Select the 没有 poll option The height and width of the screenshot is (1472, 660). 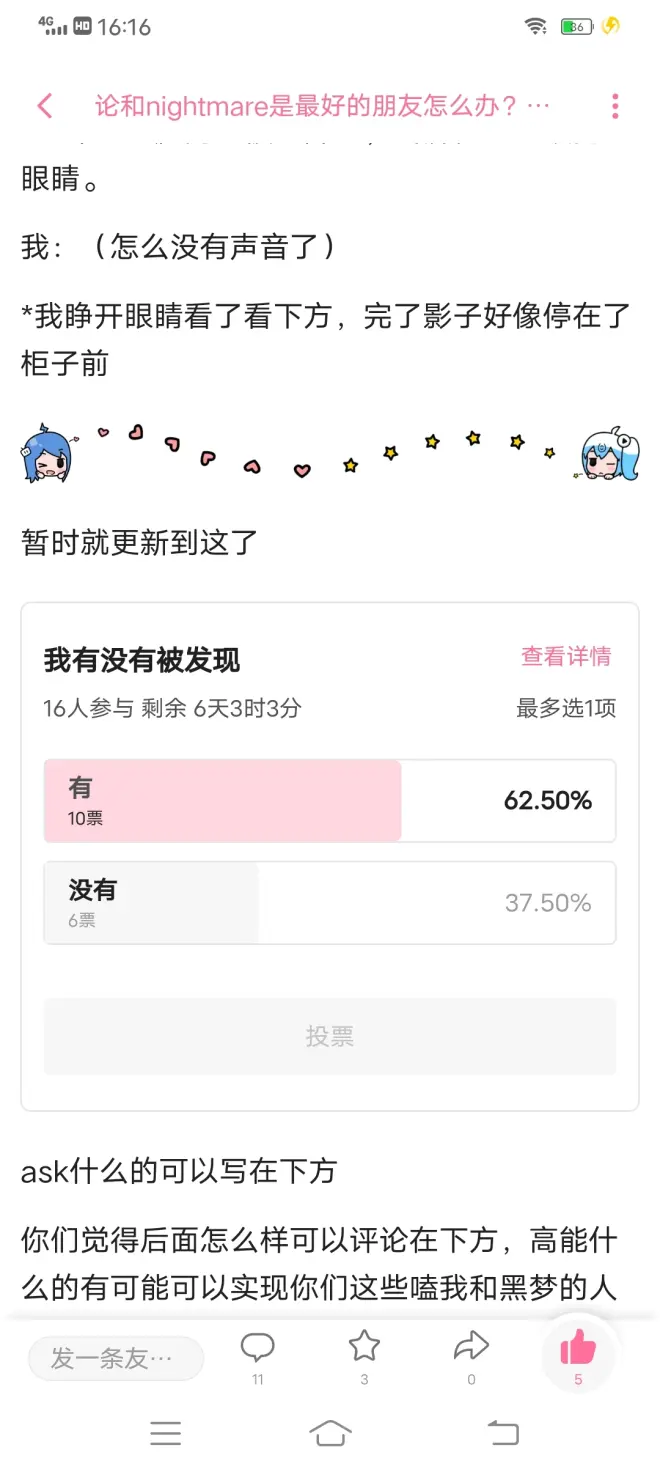click(329, 903)
